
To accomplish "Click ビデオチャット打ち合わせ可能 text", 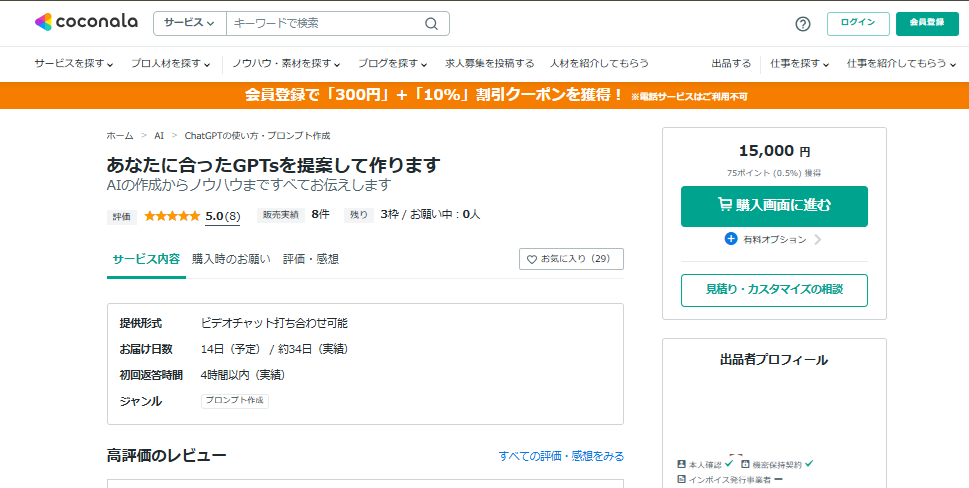I will point(274,323).
